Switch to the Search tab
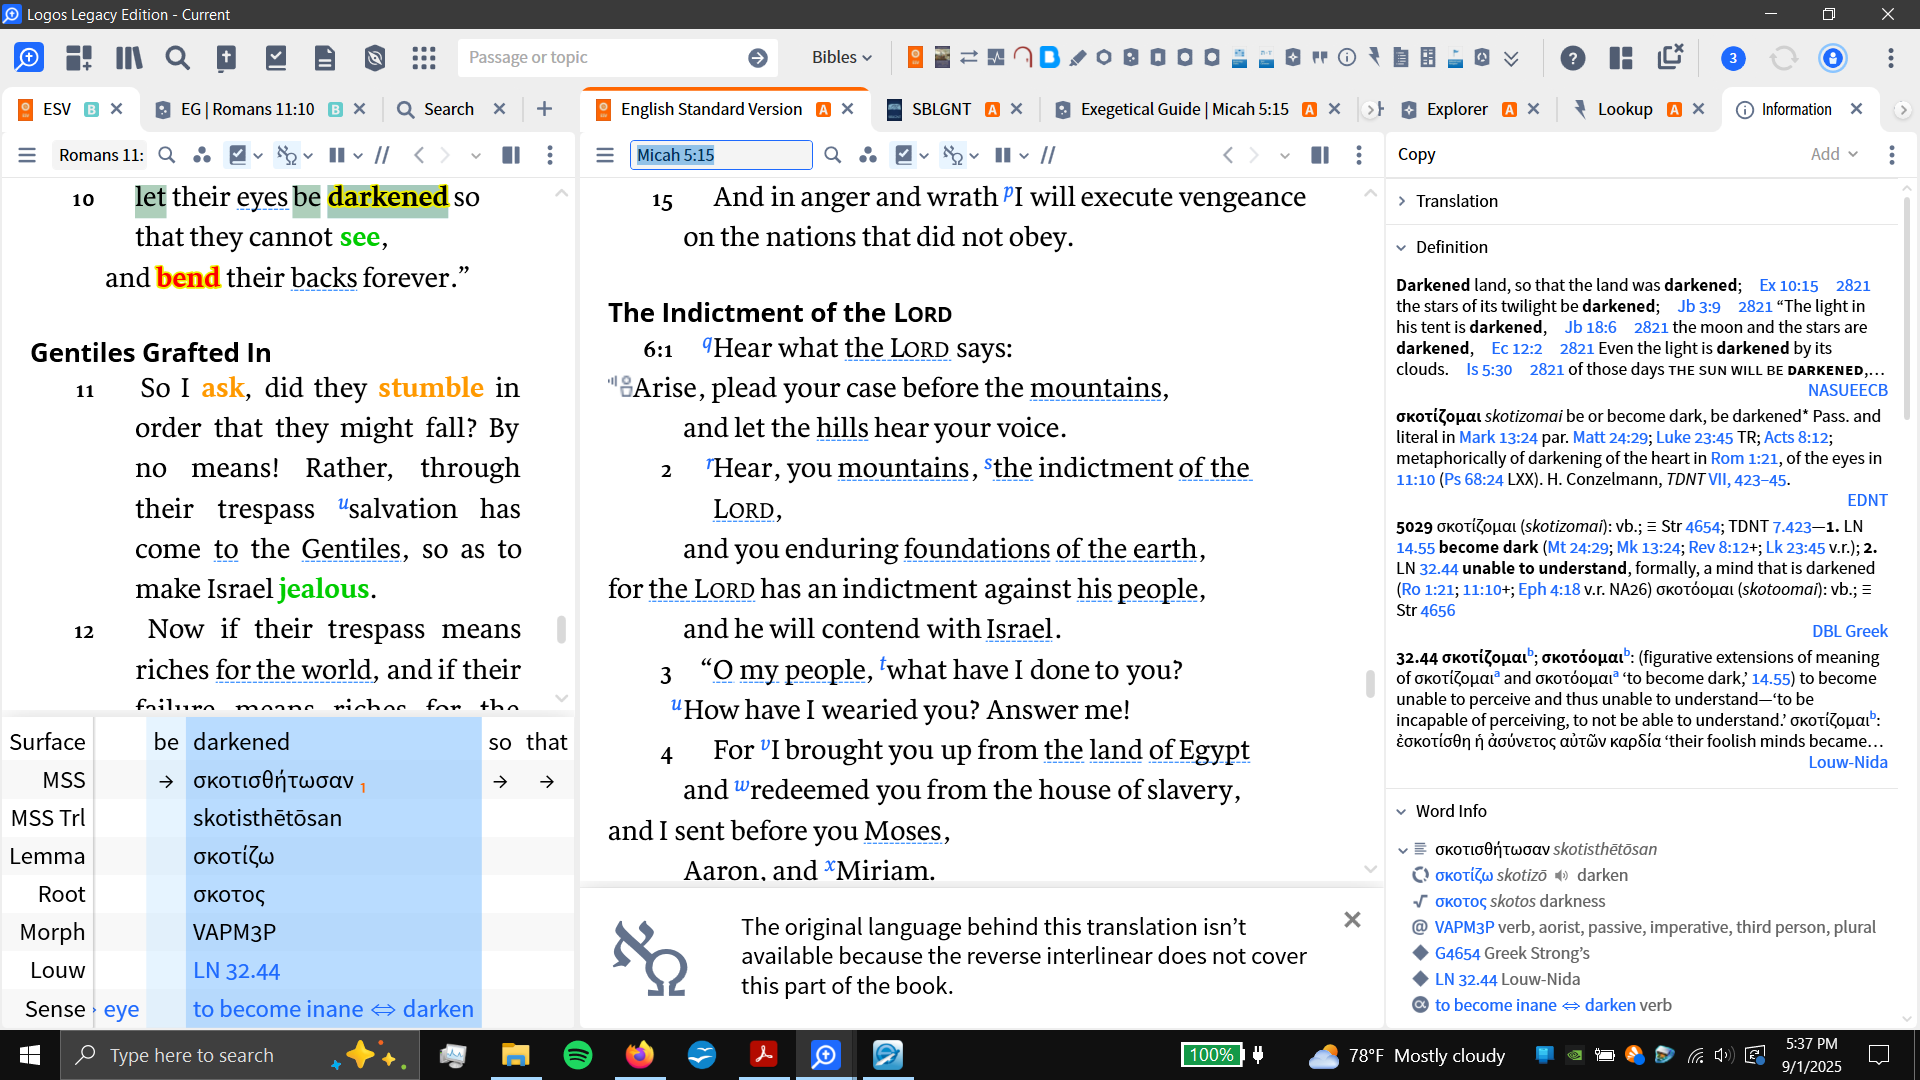1920x1080 pixels. [448, 109]
